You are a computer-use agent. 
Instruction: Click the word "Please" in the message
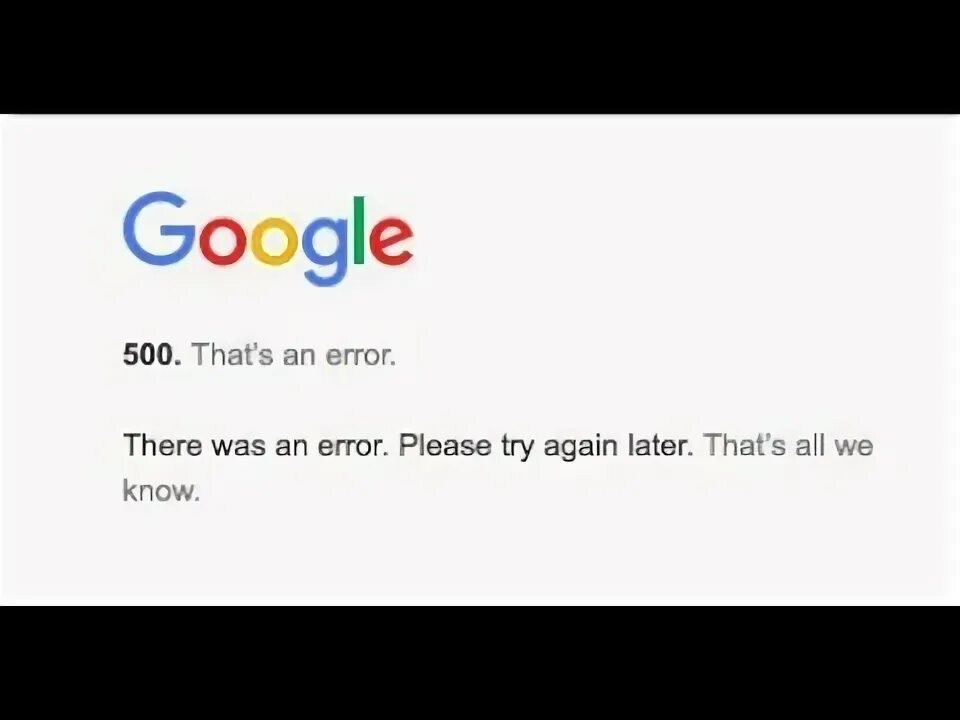click(x=445, y=444)
